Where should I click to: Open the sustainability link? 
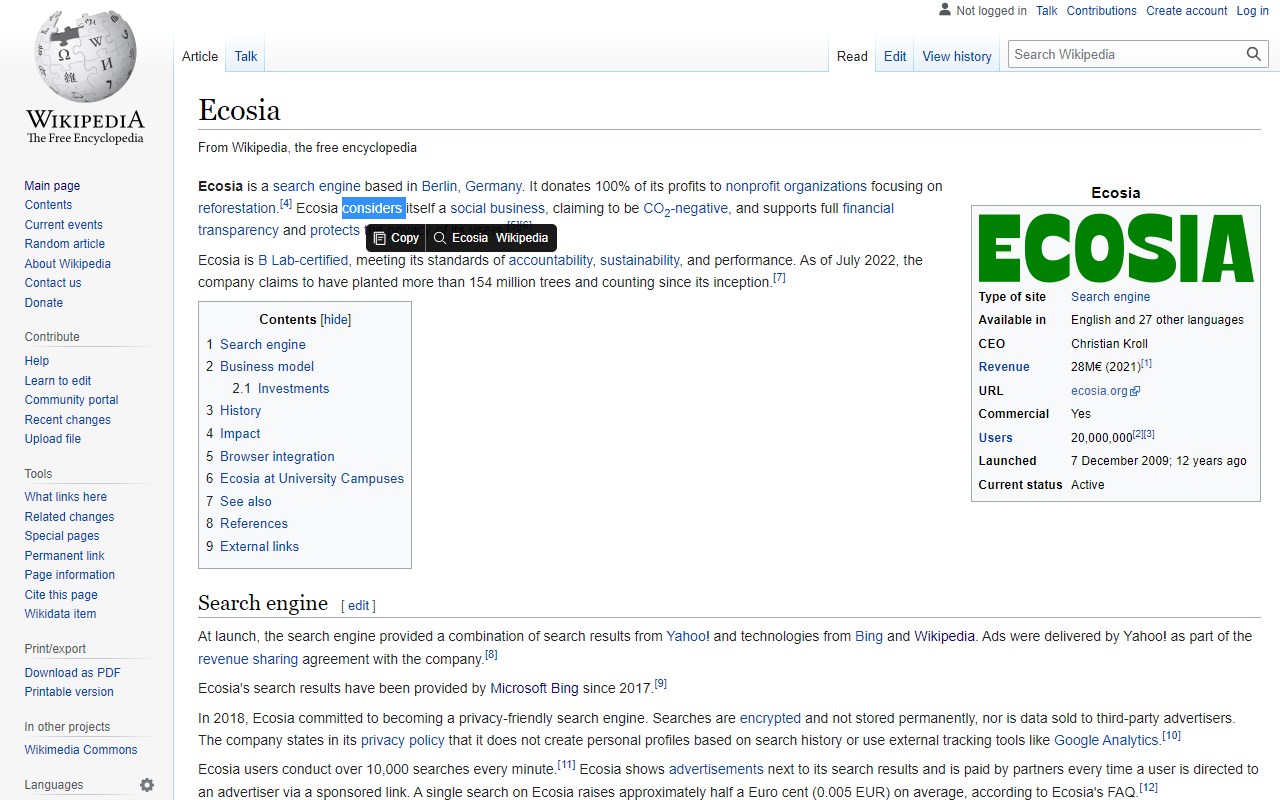pos(640,260)
